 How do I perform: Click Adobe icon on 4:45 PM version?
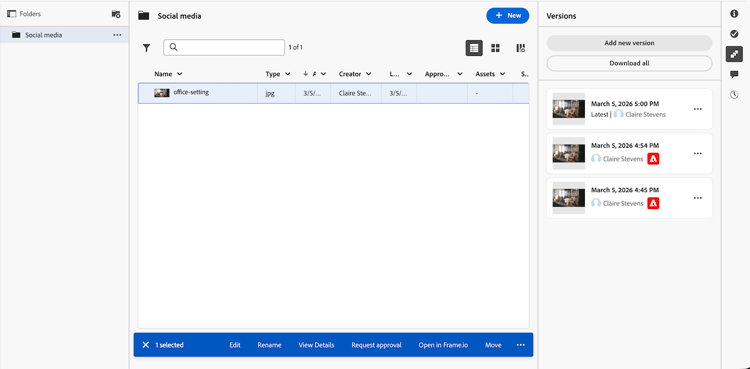coord(653,203)
